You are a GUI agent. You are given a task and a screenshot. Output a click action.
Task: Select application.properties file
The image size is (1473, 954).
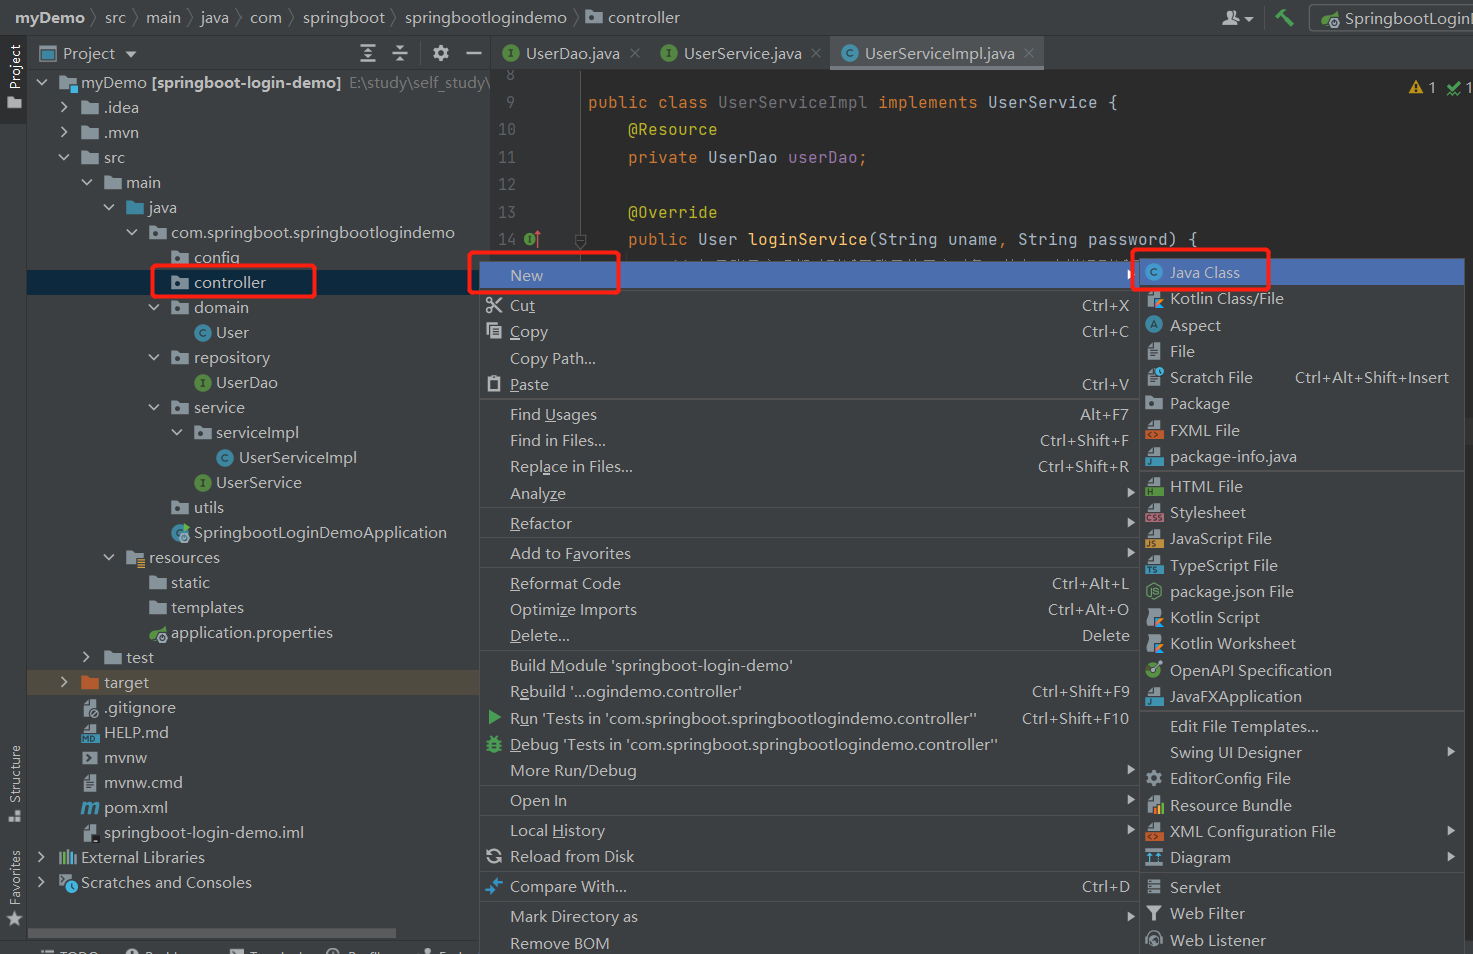click(251, 632)
